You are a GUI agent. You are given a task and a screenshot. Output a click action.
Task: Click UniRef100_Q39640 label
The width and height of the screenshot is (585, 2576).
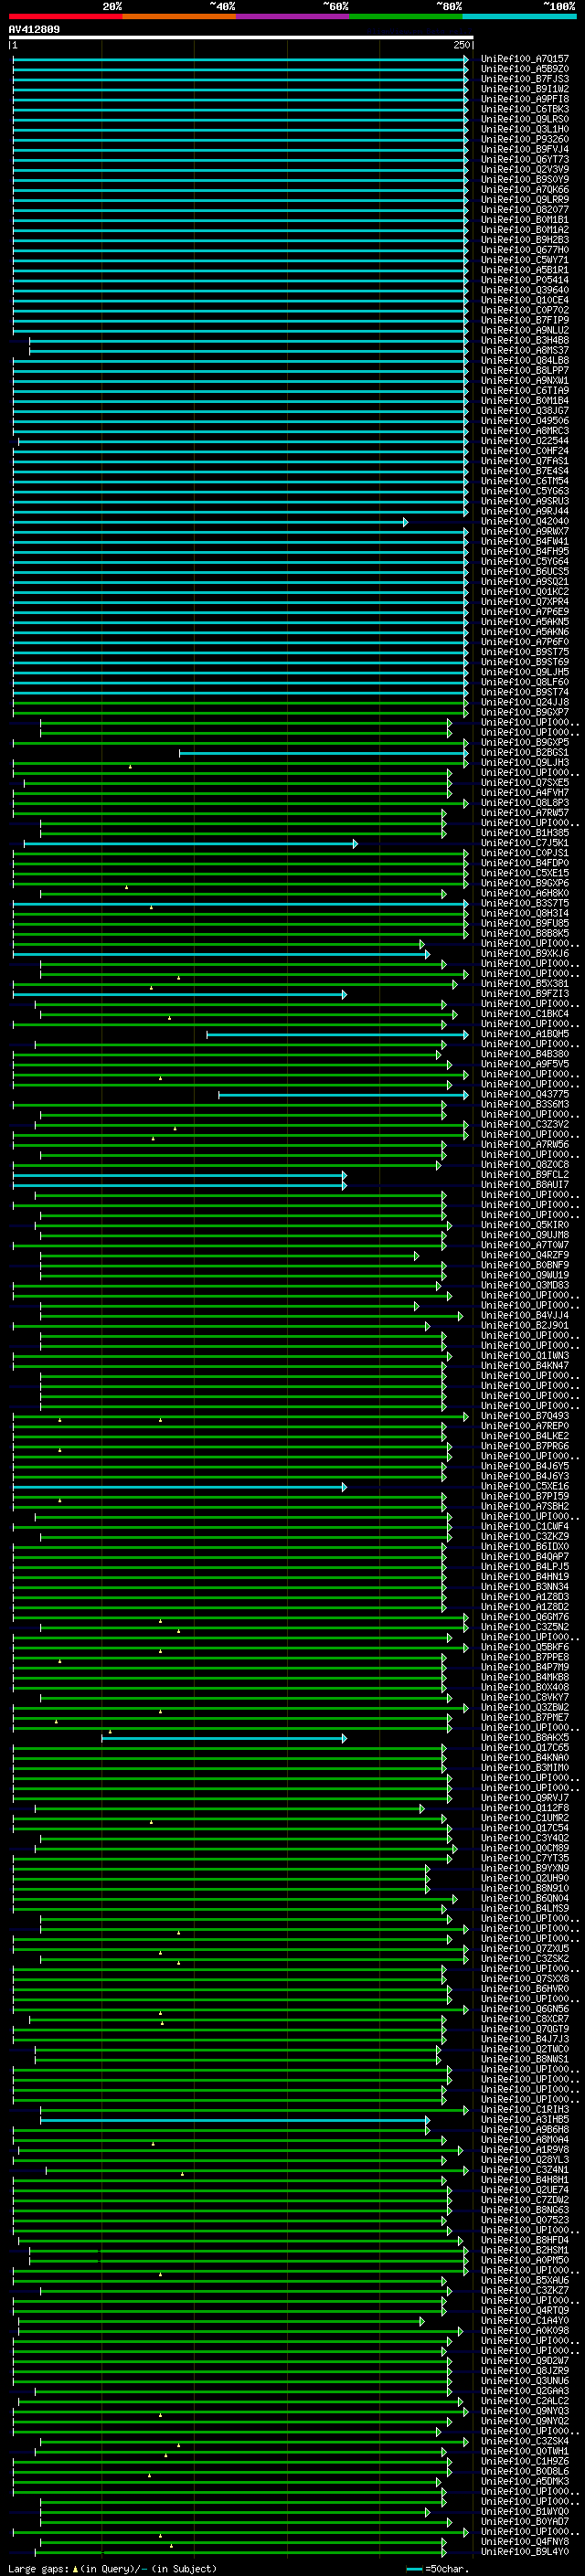point(525,290)
